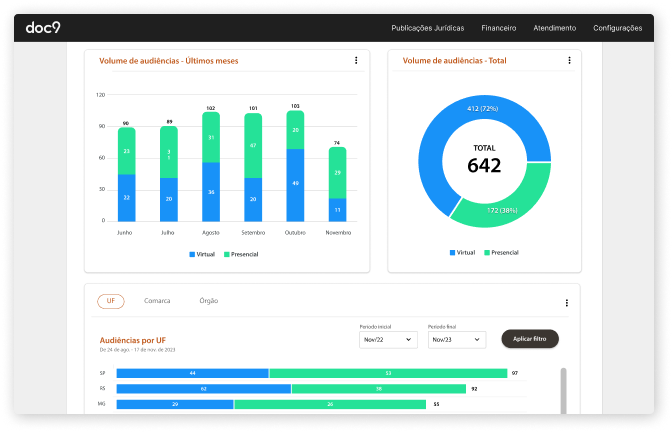
Task: Click Outubro virtual bar segment 49
Action: [295, 185]
